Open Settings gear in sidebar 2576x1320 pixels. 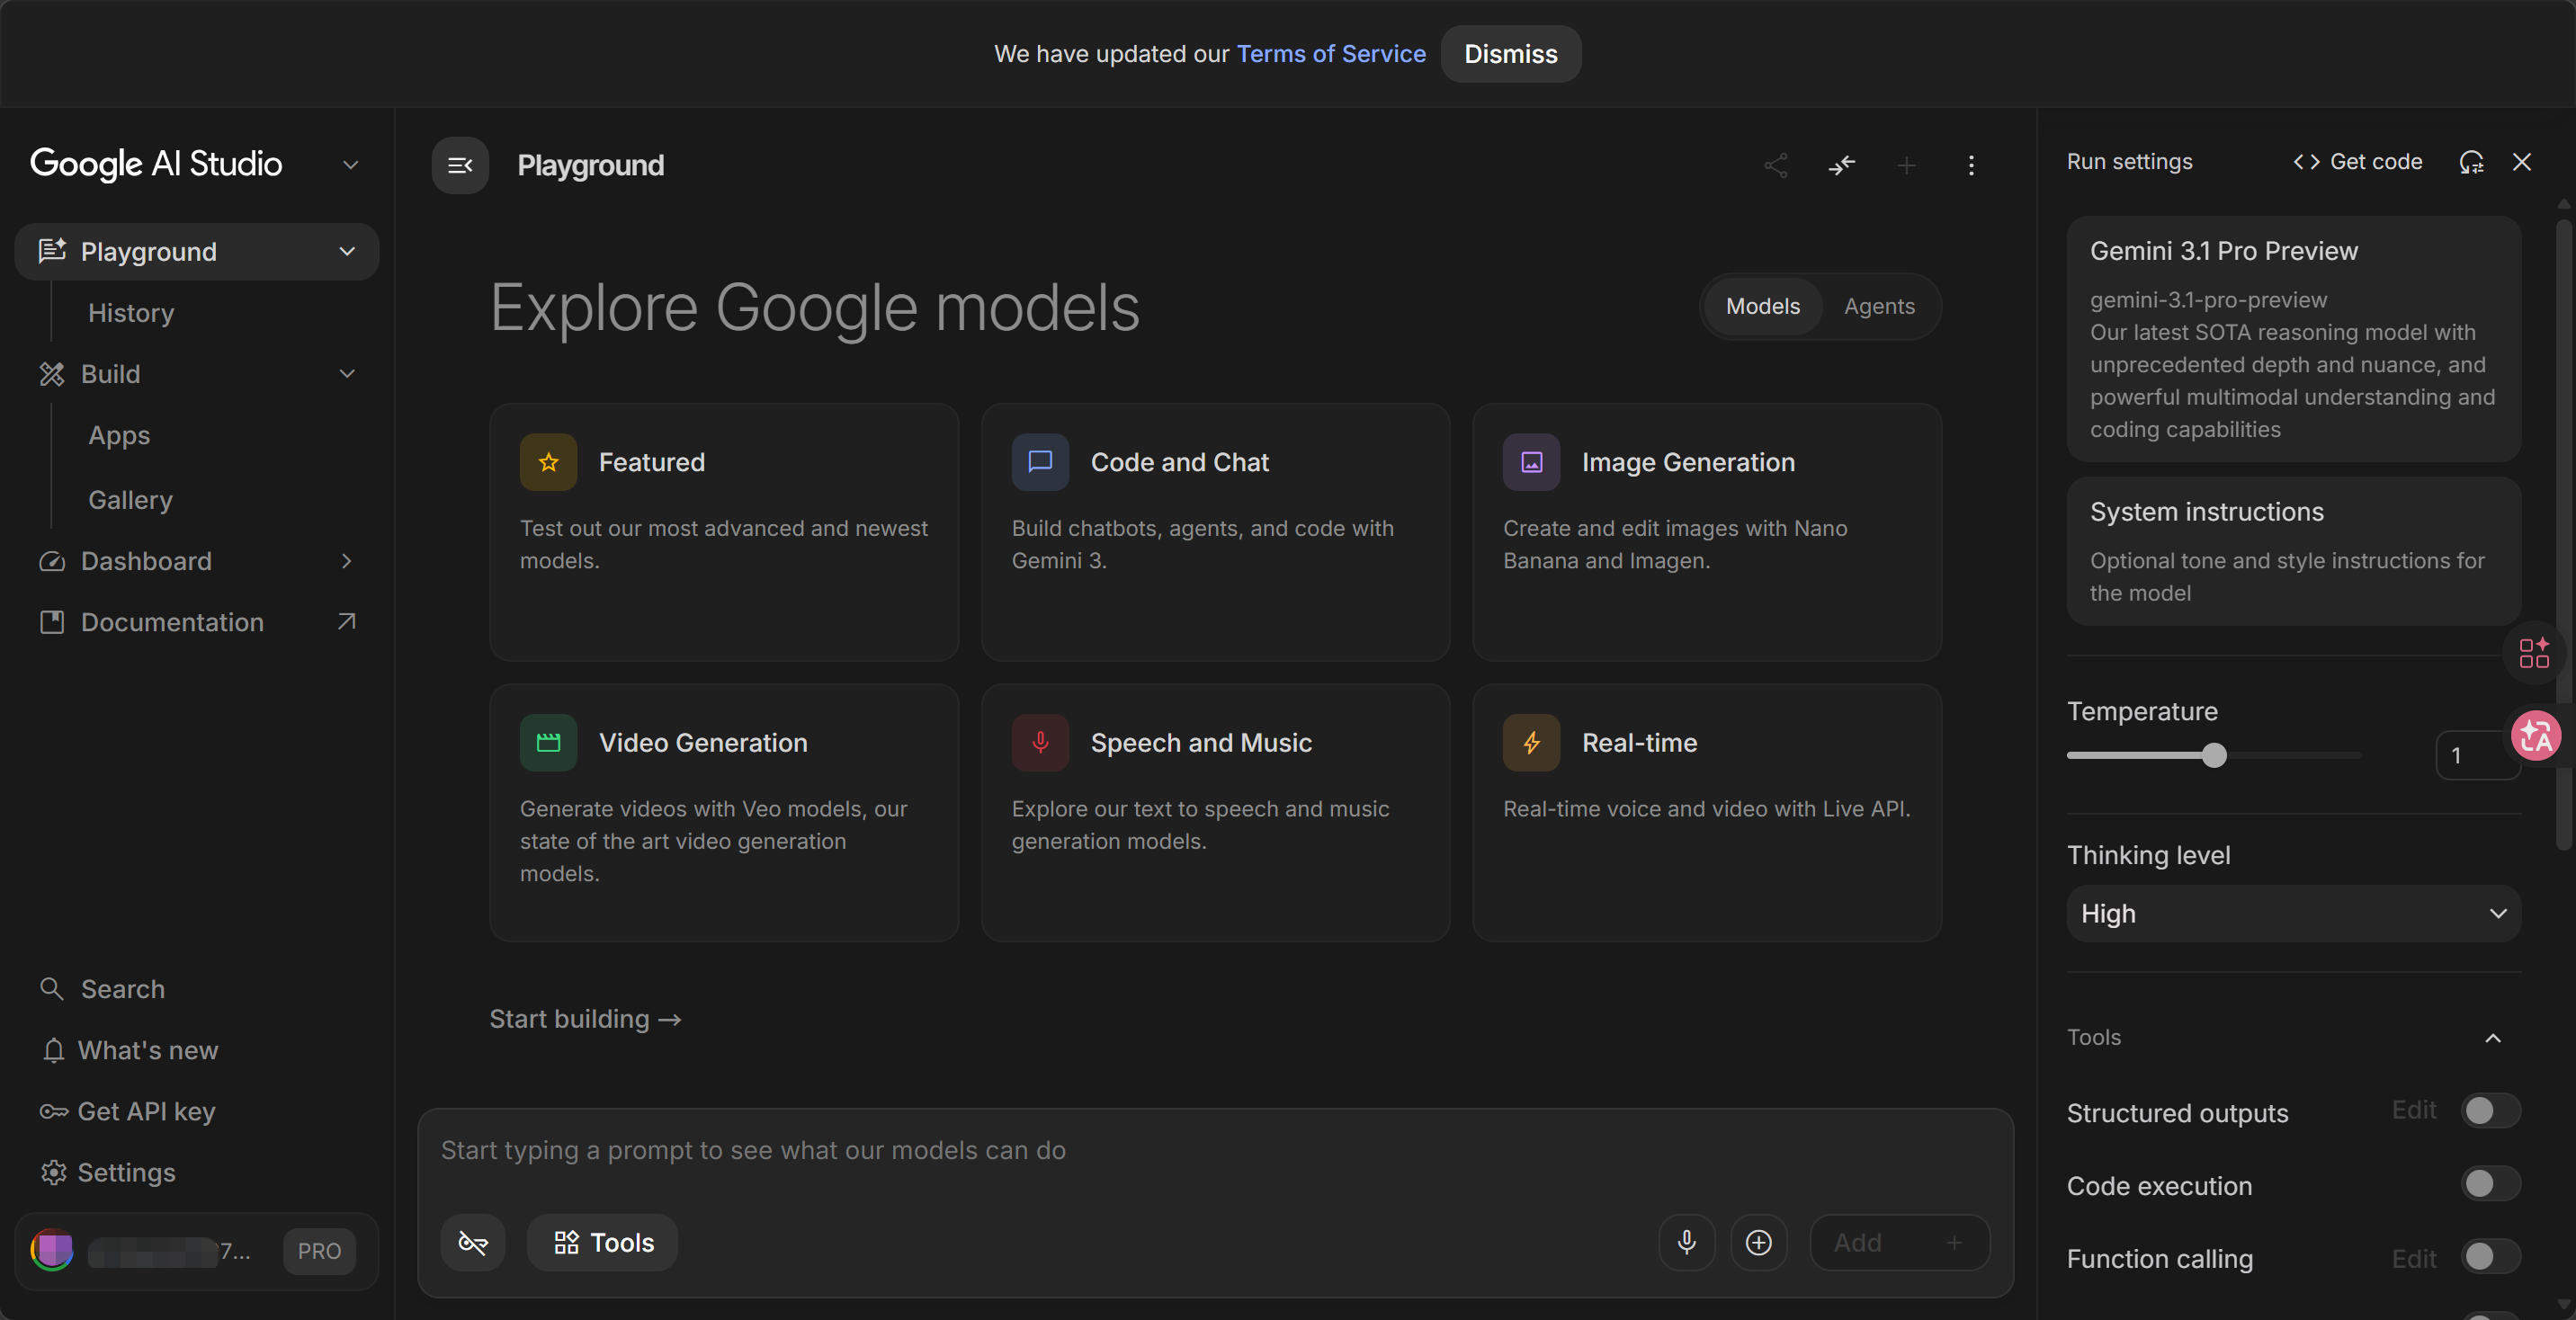tap(107, 1172)
